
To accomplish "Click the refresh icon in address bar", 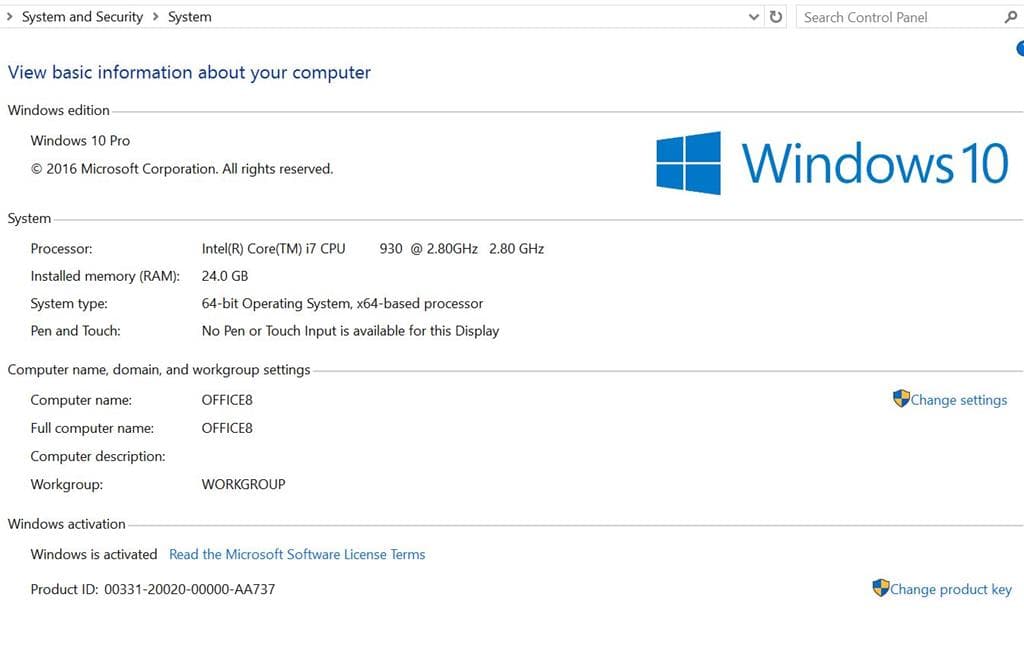I will point(775,17).
